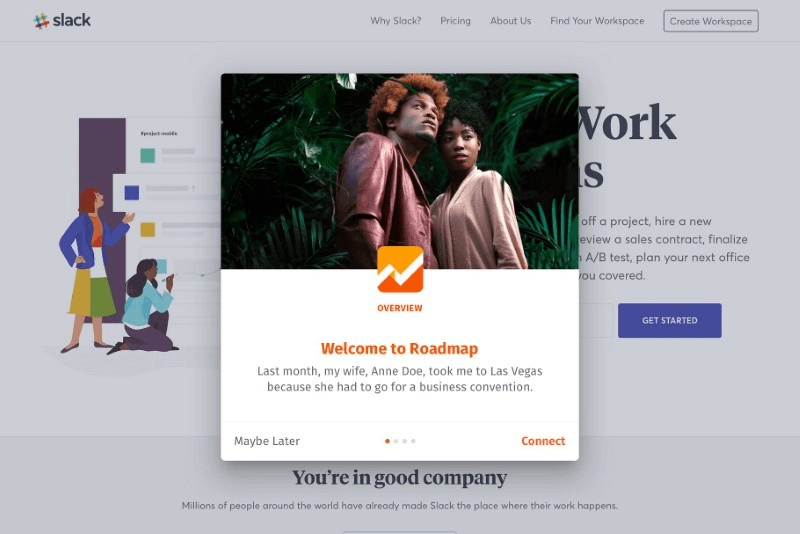
Task: Click Connect in the Roadmap dialog
Action: click(543, 441)
